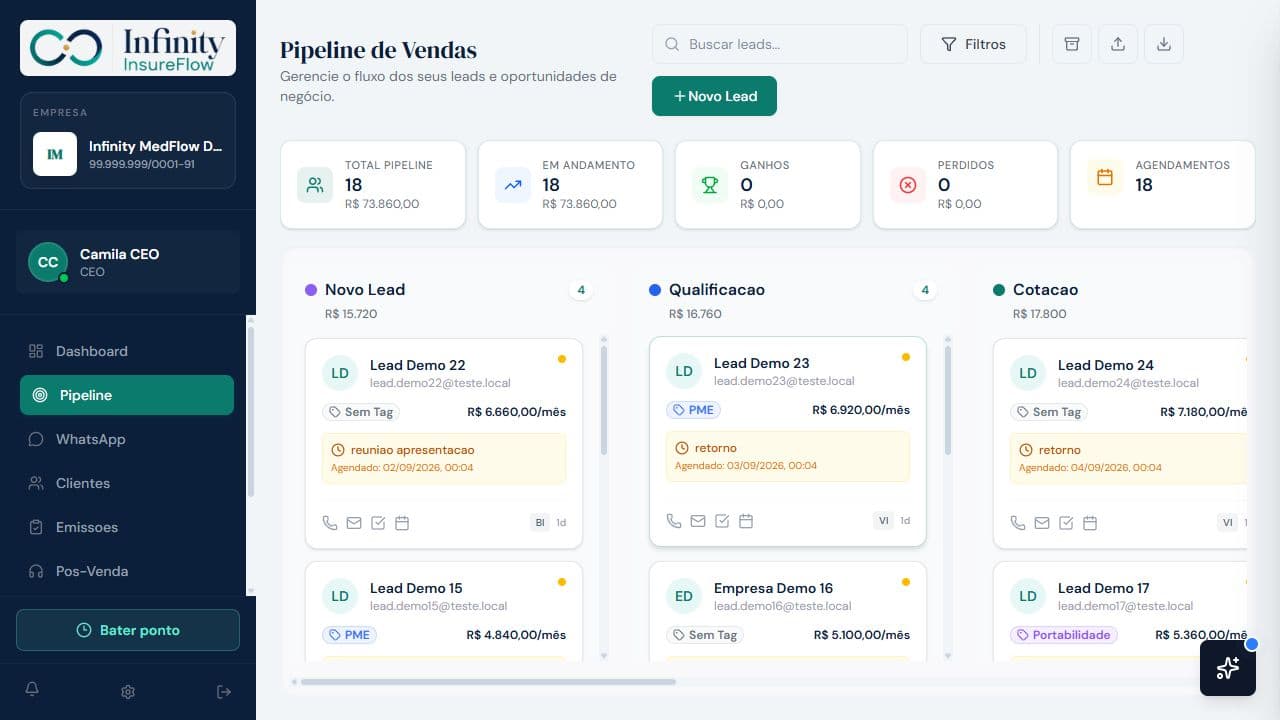Click the BI owner badge on Lead Demo 22
Viewport: 1280px width, 720px height.
click(x=540, y=522)
